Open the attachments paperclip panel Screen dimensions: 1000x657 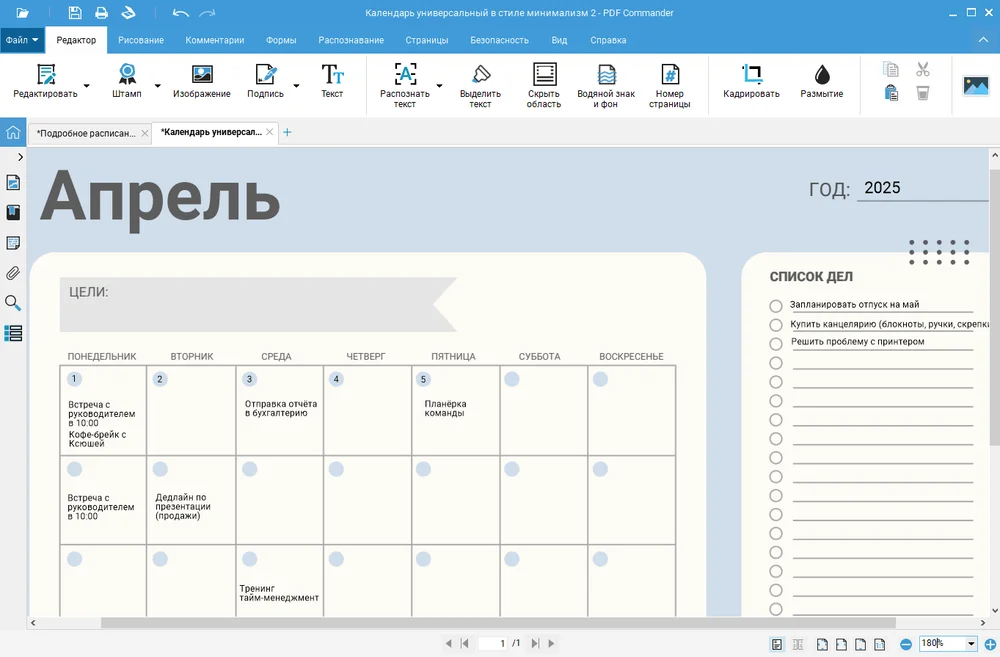click(x=13, y=273)
